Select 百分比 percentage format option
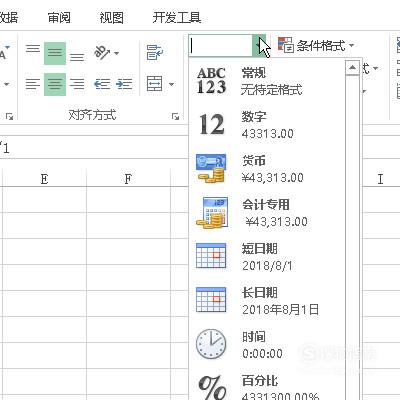The image size is (400, 400). coord(267,384)
